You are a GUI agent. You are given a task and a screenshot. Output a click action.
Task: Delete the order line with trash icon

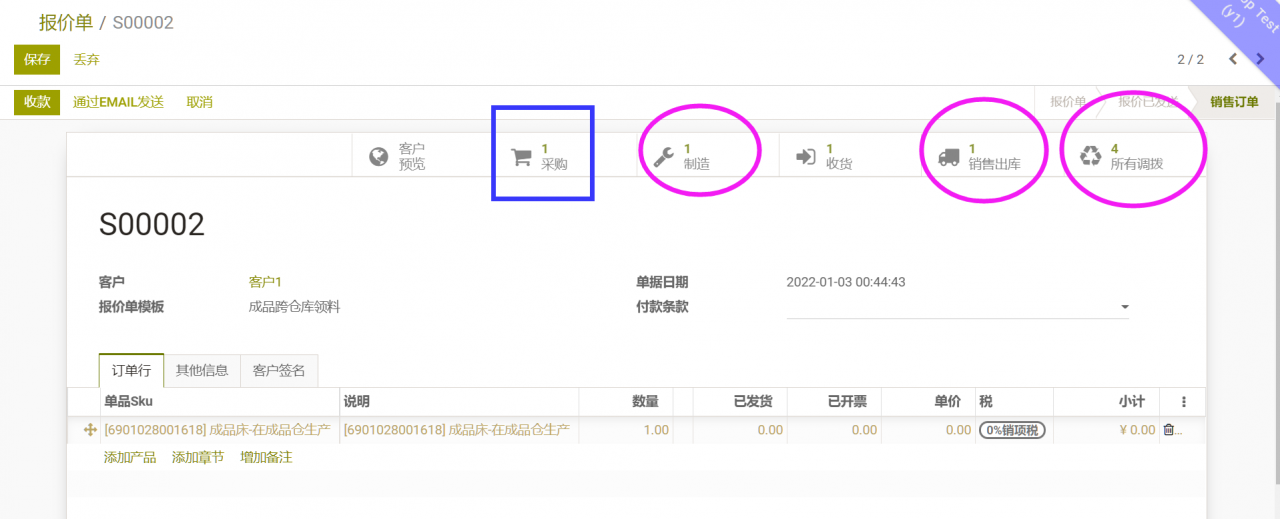tap(1168, 430)
